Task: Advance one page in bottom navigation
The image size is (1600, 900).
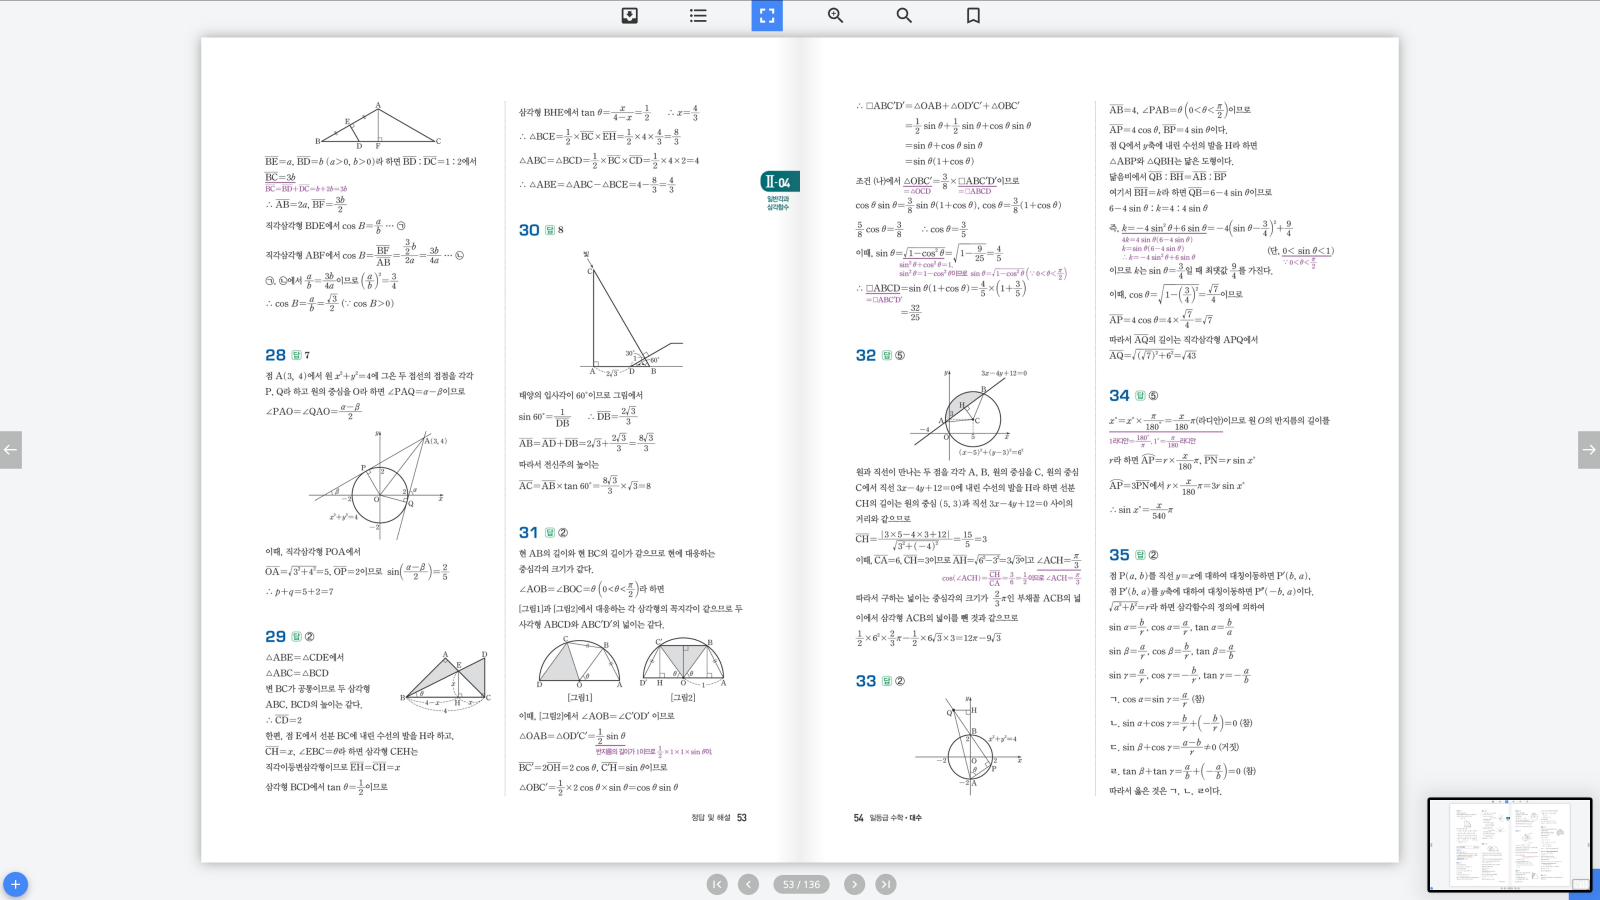Action: (854, 884)
